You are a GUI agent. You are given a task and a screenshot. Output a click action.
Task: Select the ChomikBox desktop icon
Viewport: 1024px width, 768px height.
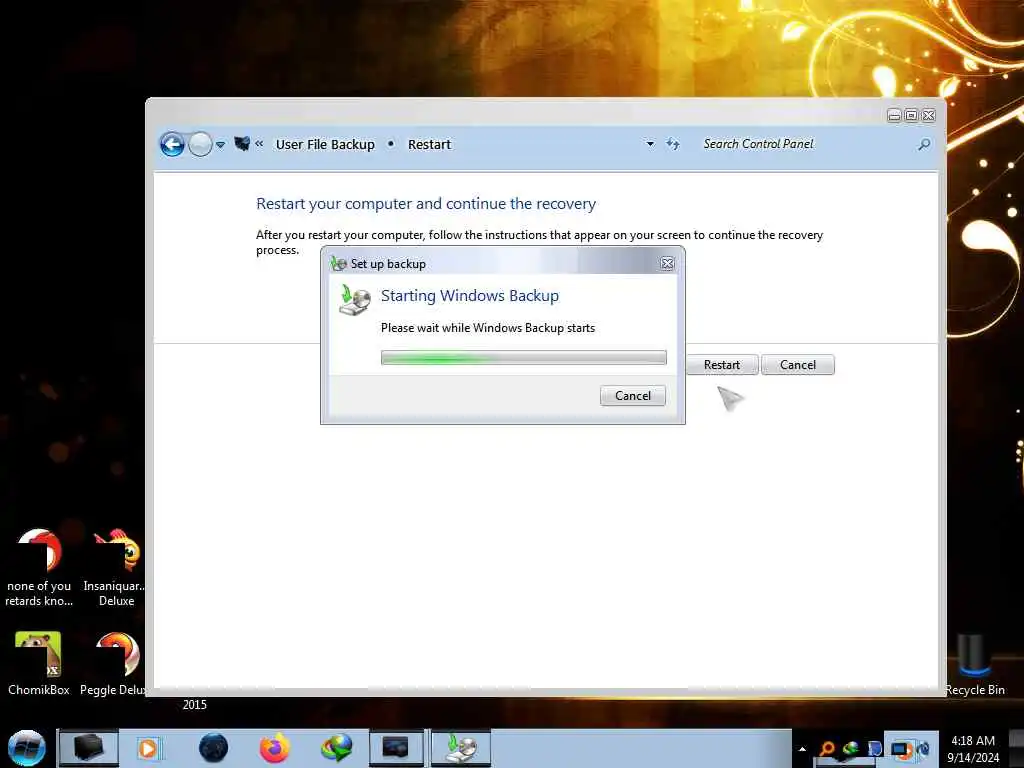coord(39,663)
